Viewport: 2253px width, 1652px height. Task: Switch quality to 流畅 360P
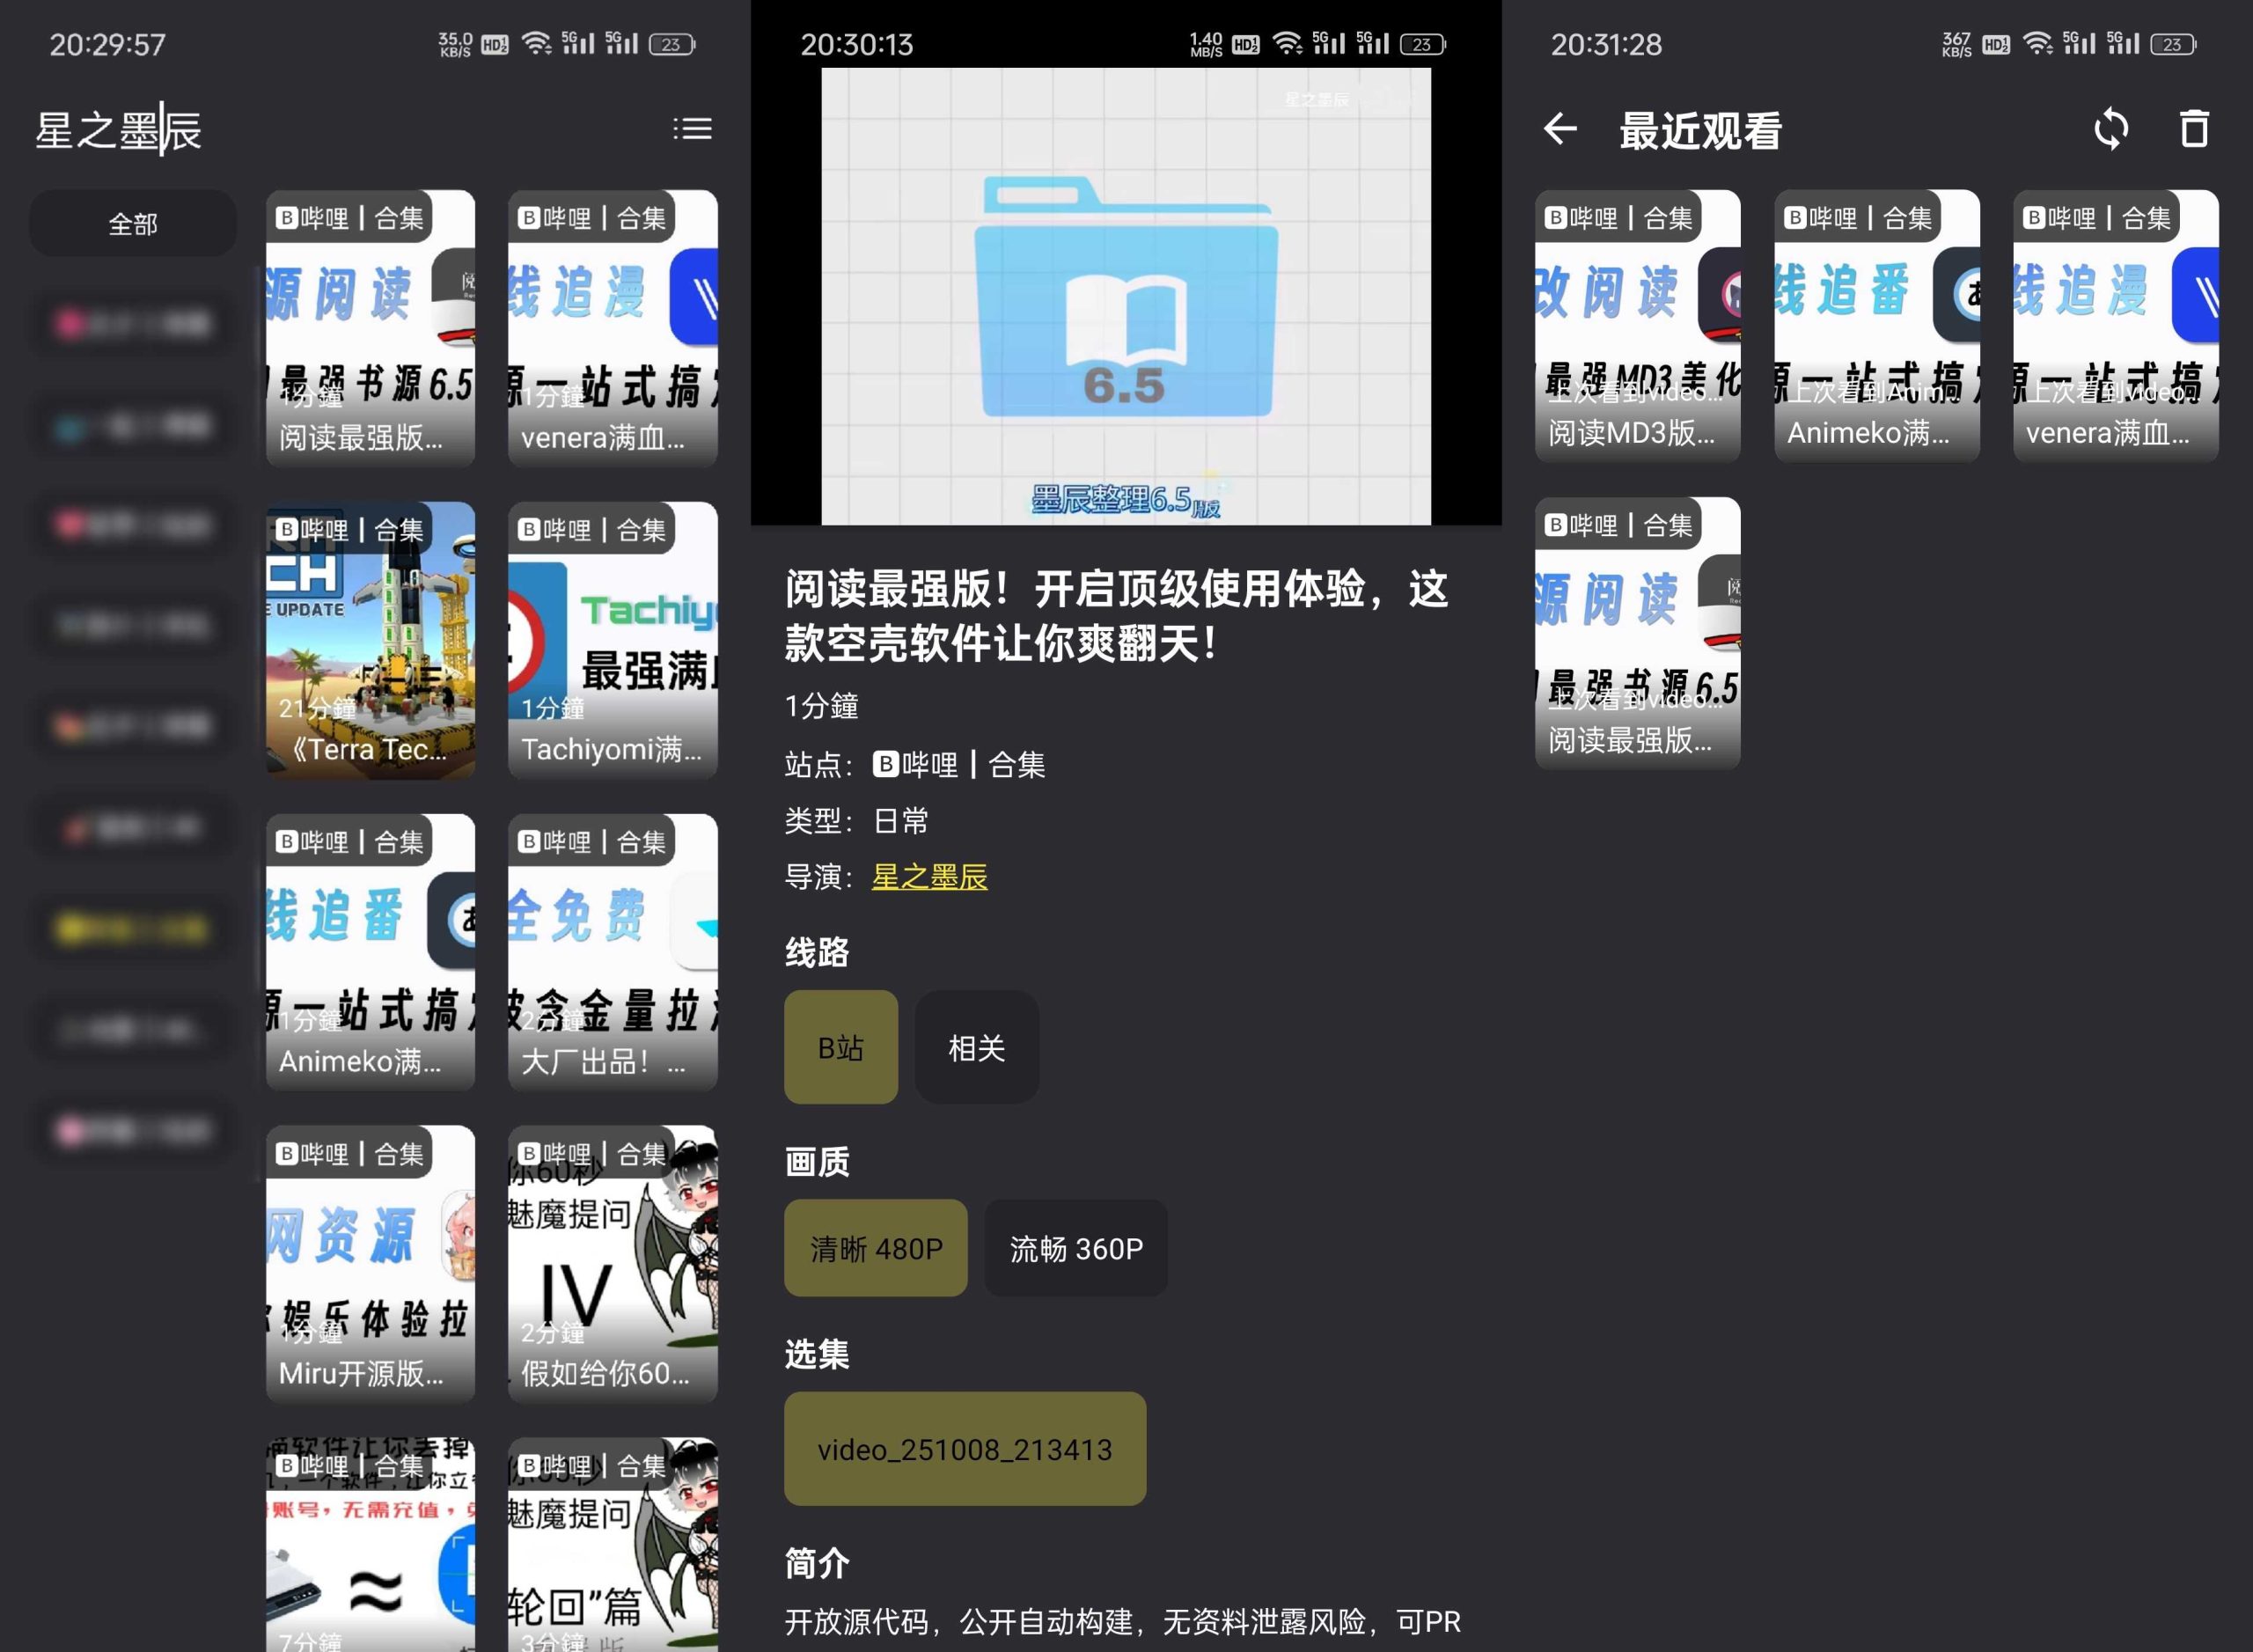1075,1247
